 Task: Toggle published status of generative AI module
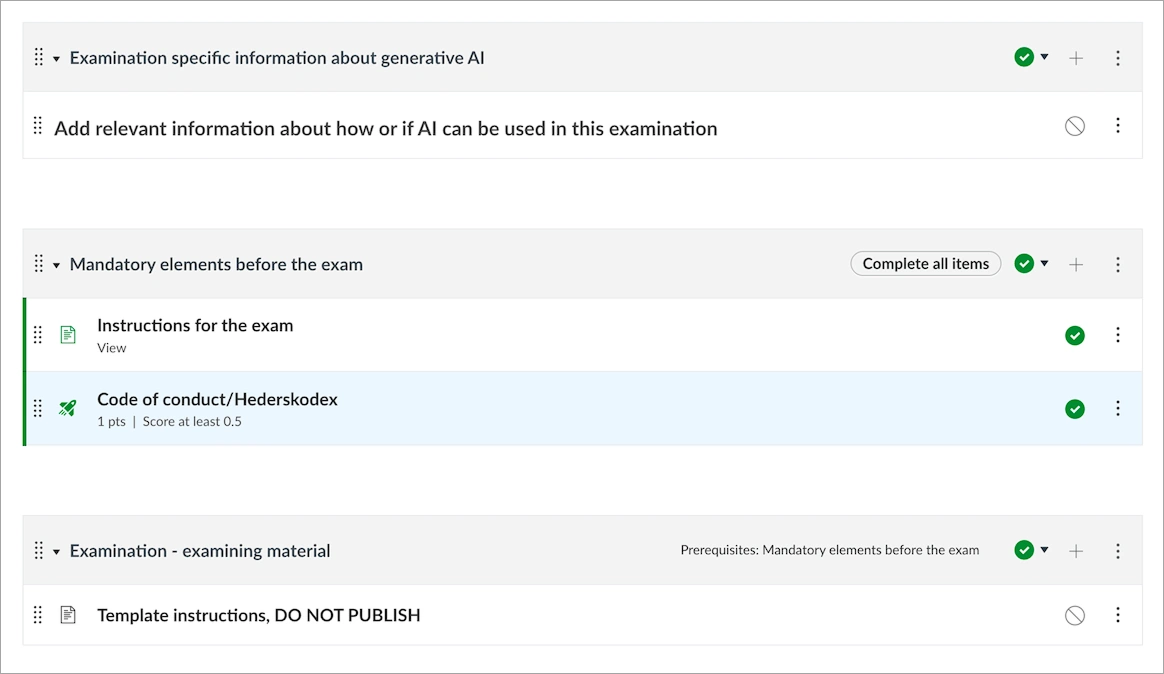[x=1024, y=57]
